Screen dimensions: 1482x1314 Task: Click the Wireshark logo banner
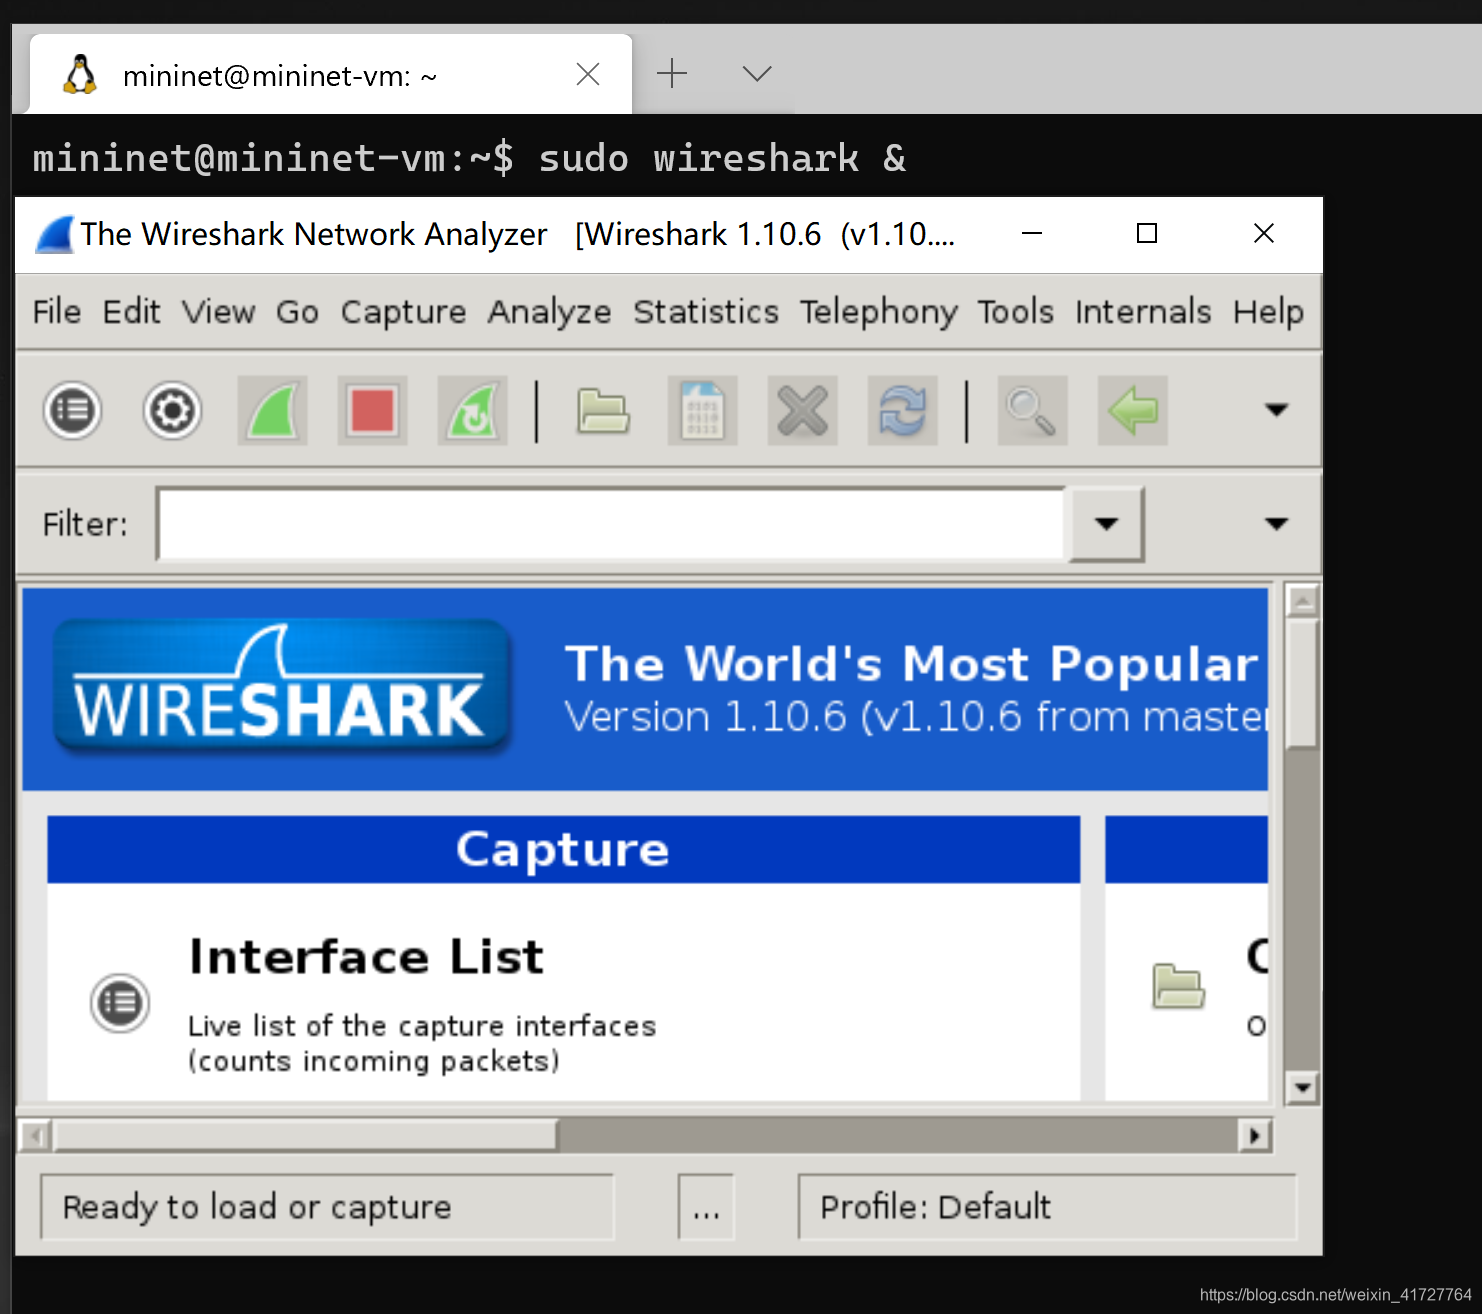pos(283,688)
